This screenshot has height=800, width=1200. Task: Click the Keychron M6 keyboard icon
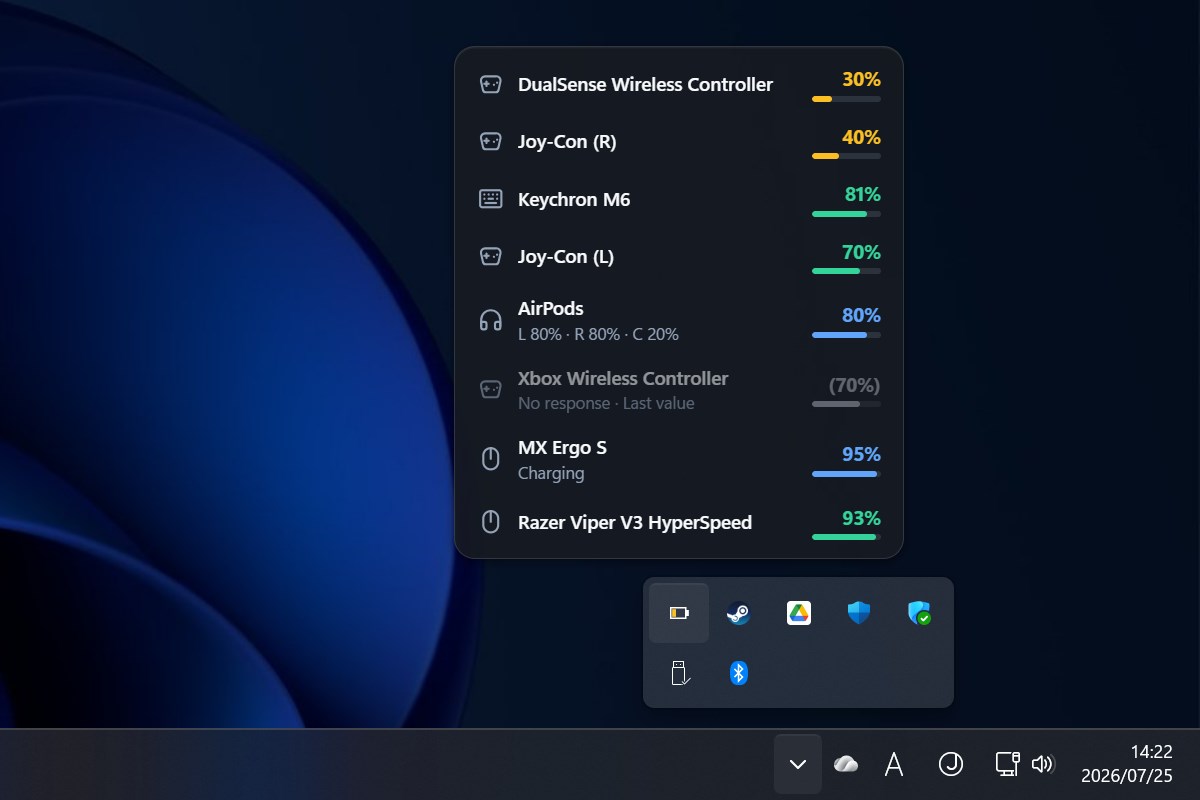490,199
